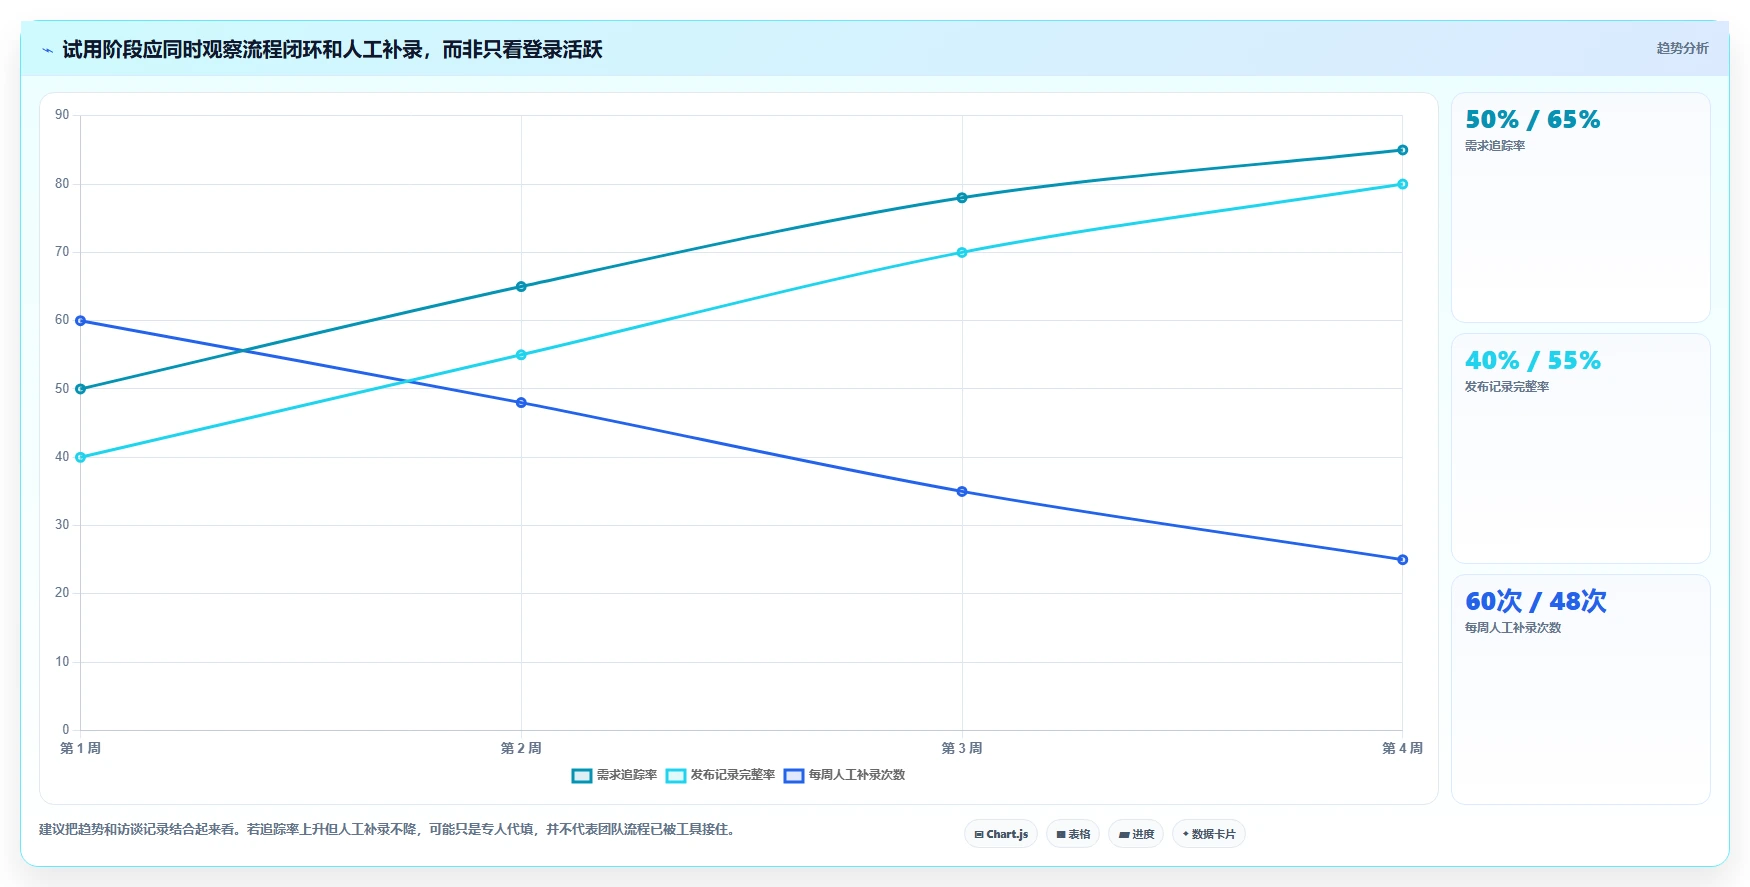Click the 表格 tag chip
Screen dimensions: 1750x887
[x=1073, y=834]
